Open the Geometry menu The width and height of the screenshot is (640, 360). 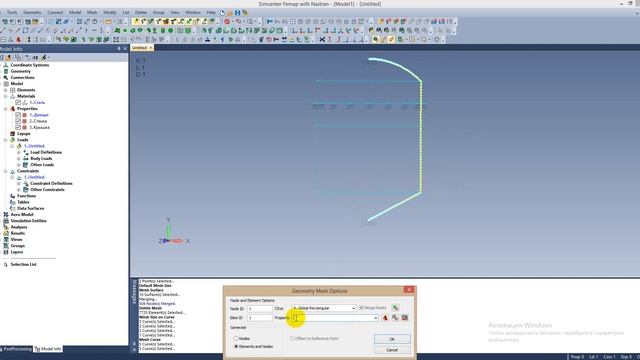click(x=32, y=13)
